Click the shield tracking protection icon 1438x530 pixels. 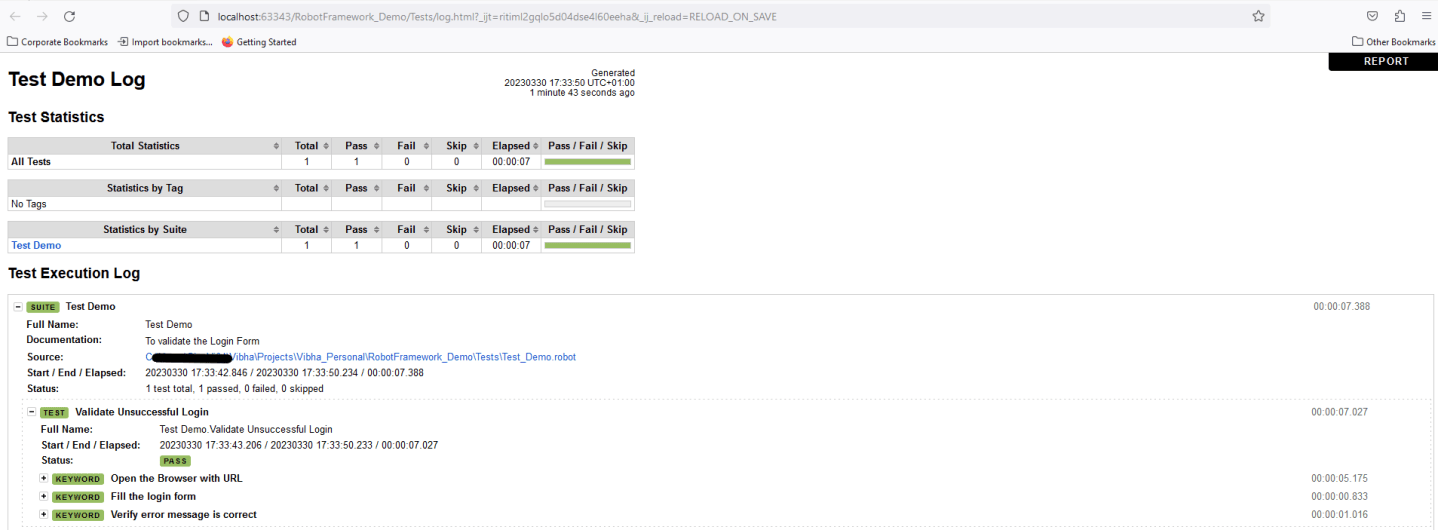[x=182, y=16]
